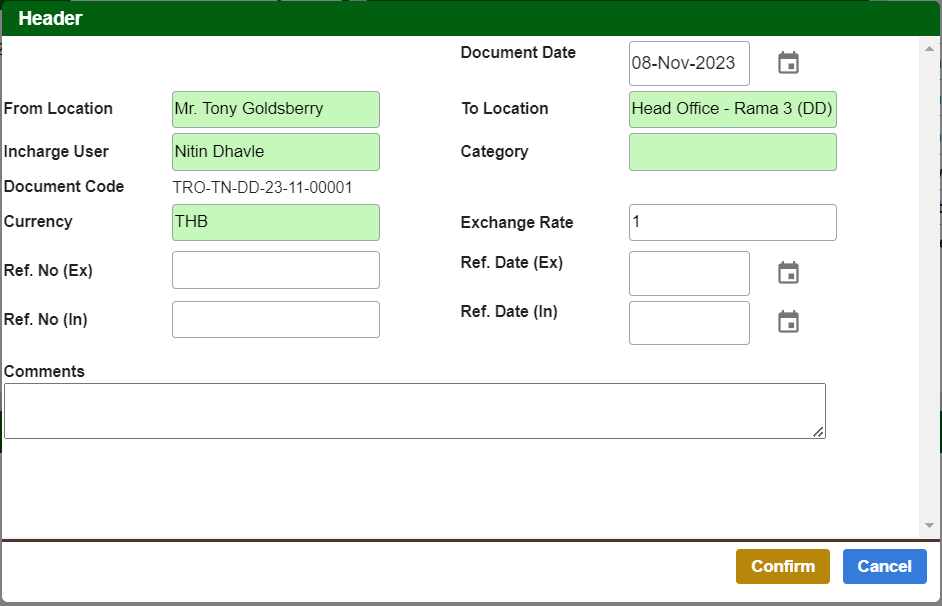Click the Currency field showing THB
Screen dimensions: 942x606
tap(275, 222)
